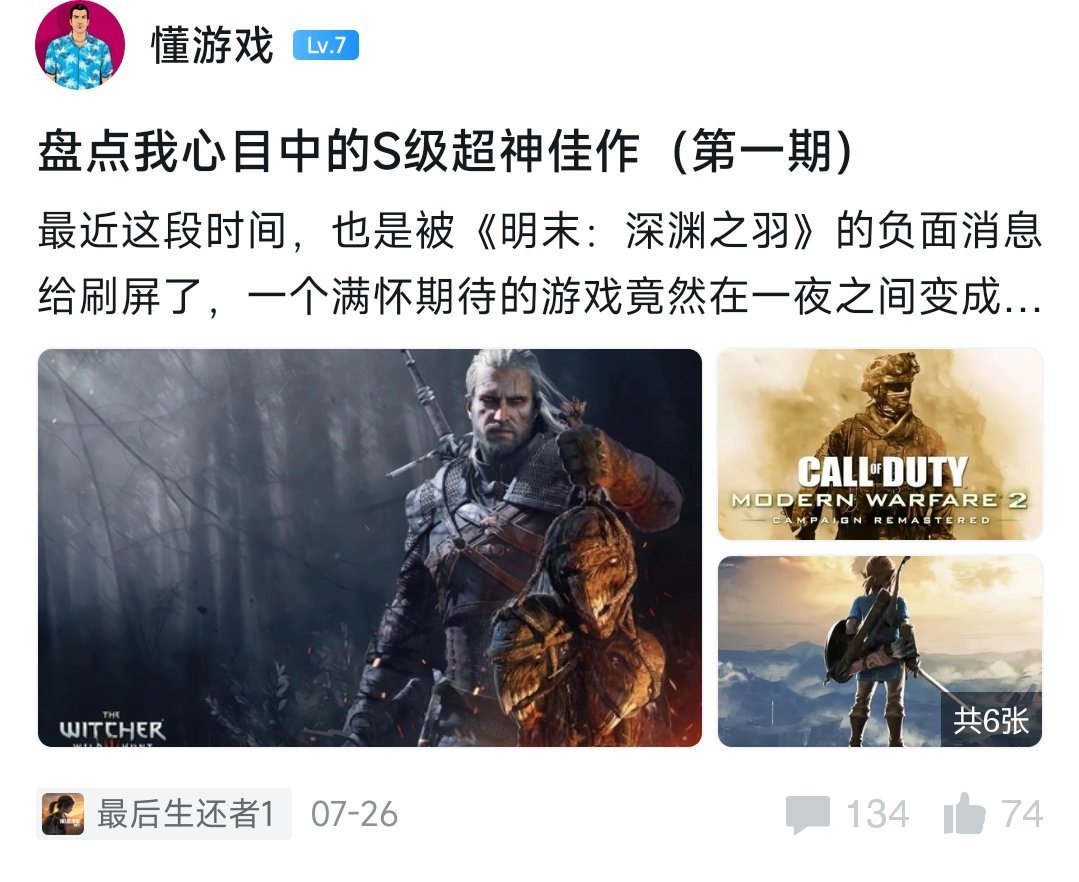Tap the Call of Duty logo text
Viewport: 1079px width, 882px height.
882,473
